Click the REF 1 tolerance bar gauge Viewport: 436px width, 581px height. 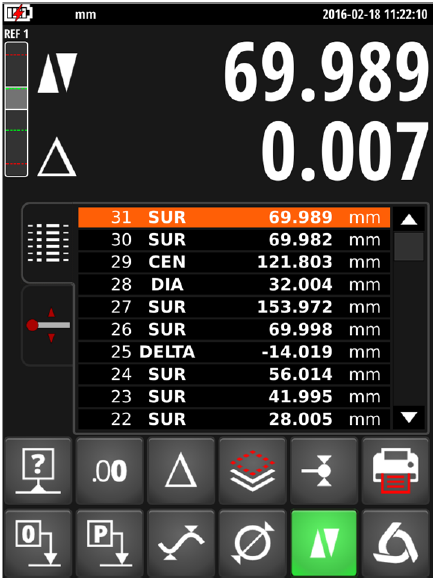tap(16, 109)
